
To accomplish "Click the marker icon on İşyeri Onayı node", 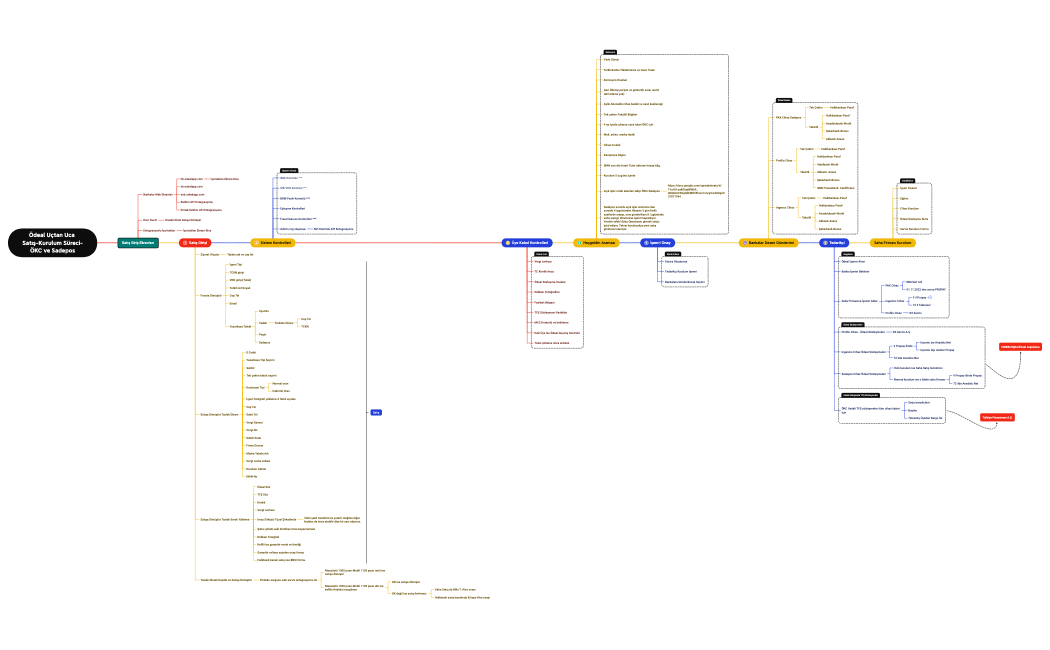I will click(x=645, y=243).
